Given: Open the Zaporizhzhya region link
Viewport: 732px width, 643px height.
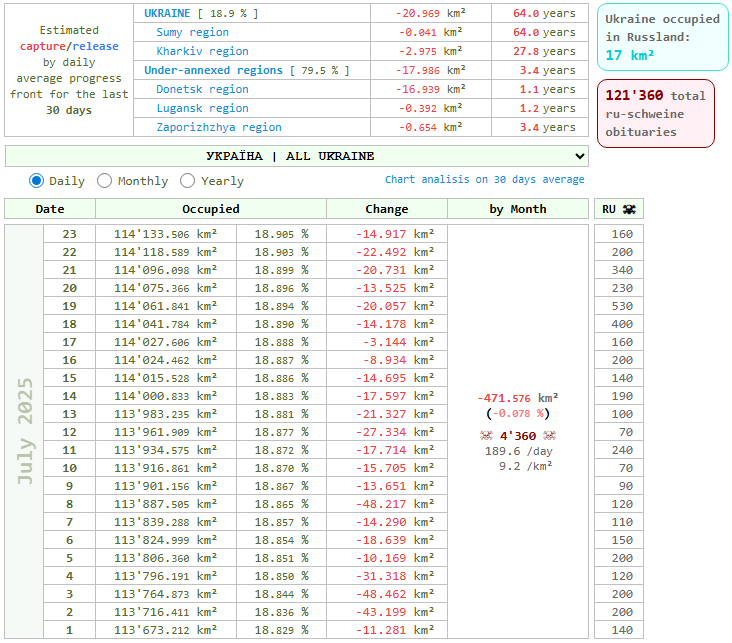Looking at the screenshot, I should tap(218, 127).
